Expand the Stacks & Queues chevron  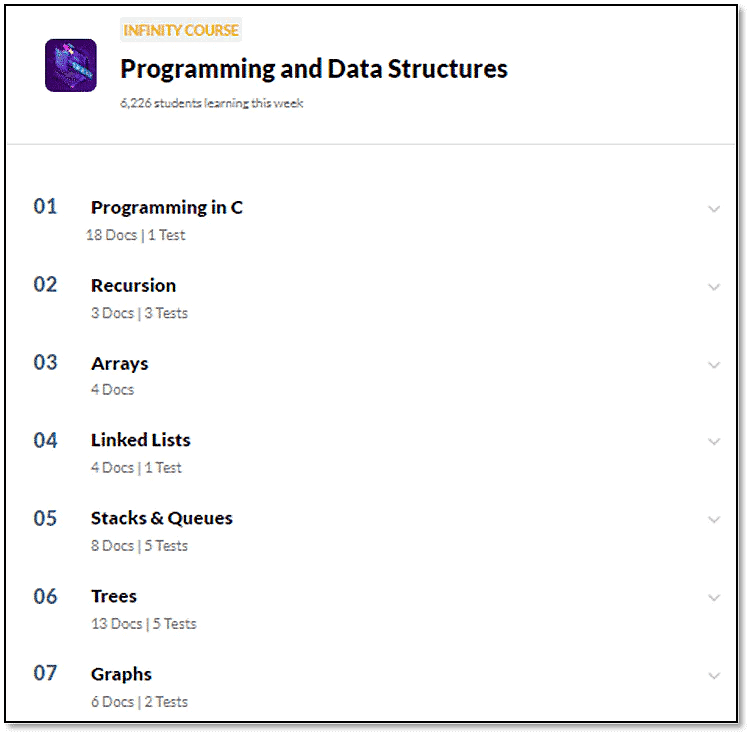(x=714, y=520)
